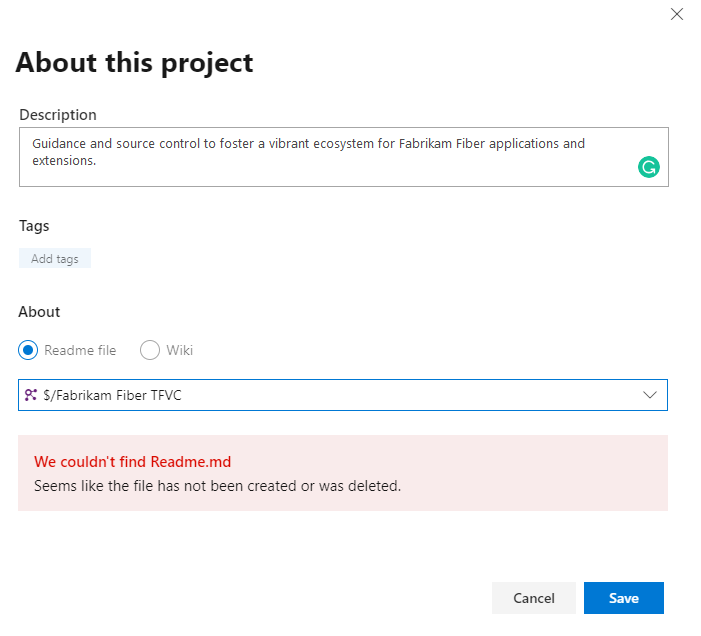The image size is (701, 636).
Task: Select the Wiki radio button
Action: pyautogui.click(x=149, y=350)
